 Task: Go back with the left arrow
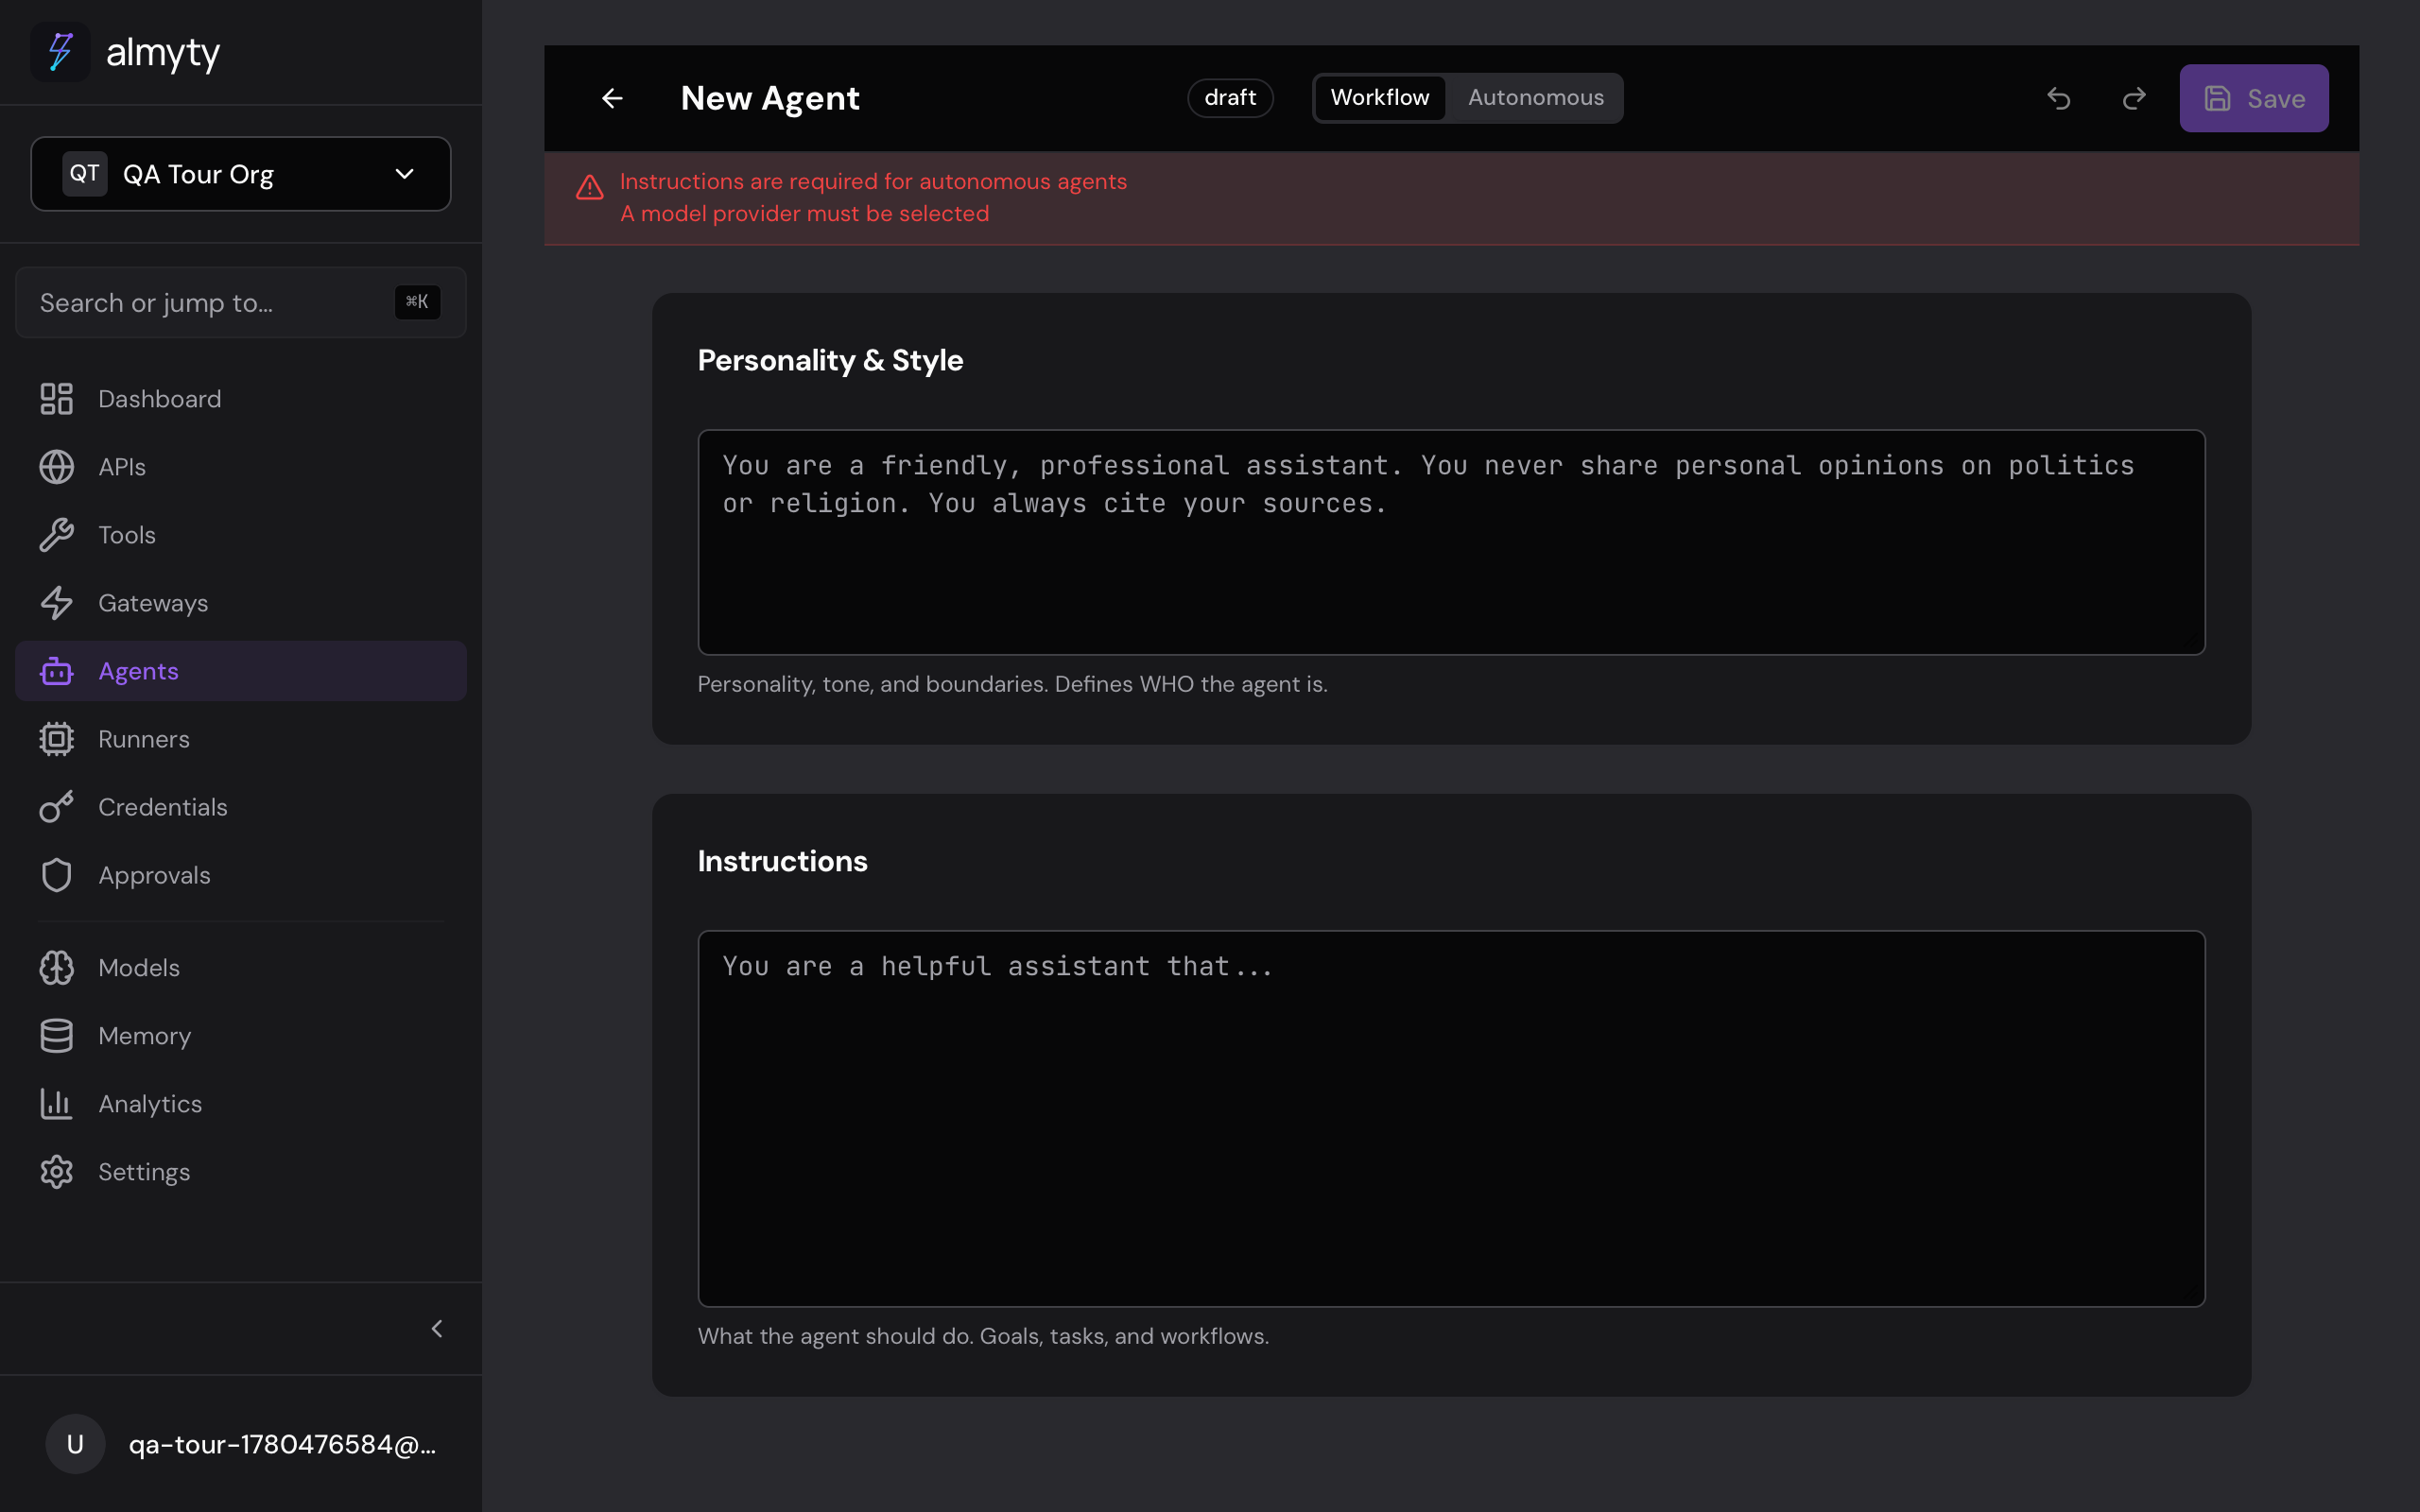pos(612,98)
